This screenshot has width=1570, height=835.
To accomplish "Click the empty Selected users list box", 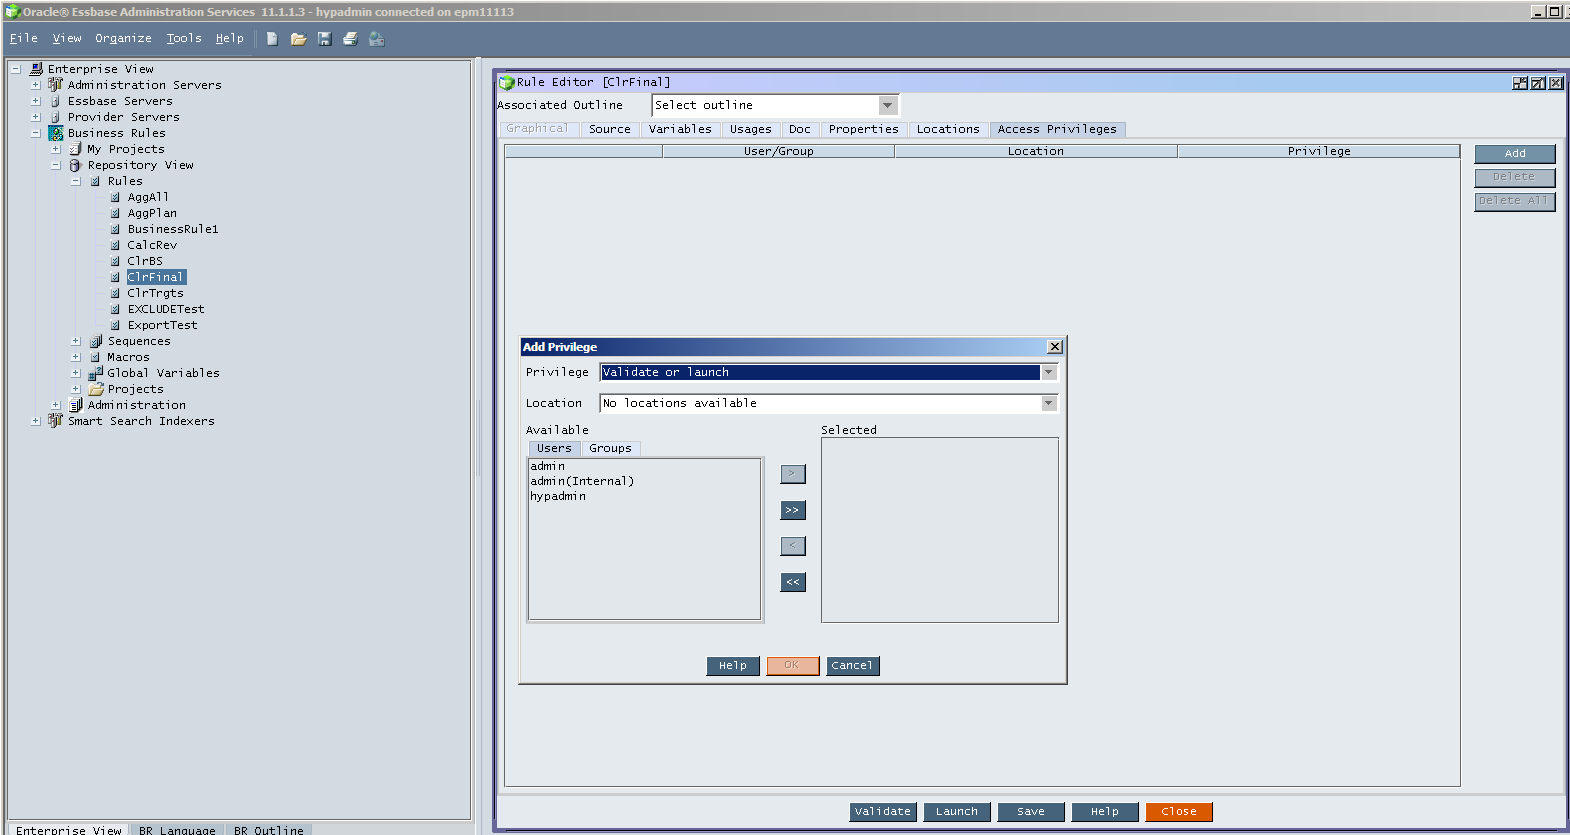I will 940,530.
